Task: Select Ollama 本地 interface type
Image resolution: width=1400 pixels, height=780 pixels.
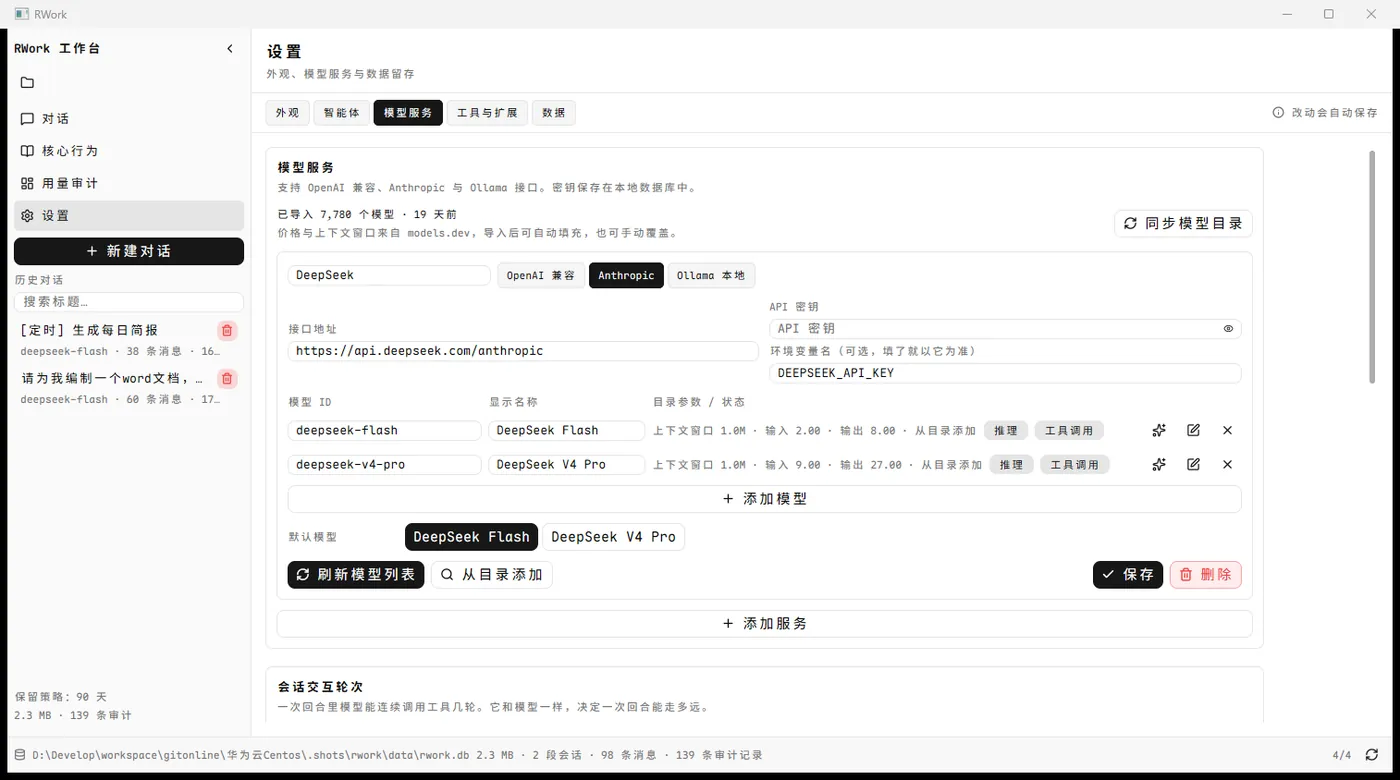Action: [711, 276]
